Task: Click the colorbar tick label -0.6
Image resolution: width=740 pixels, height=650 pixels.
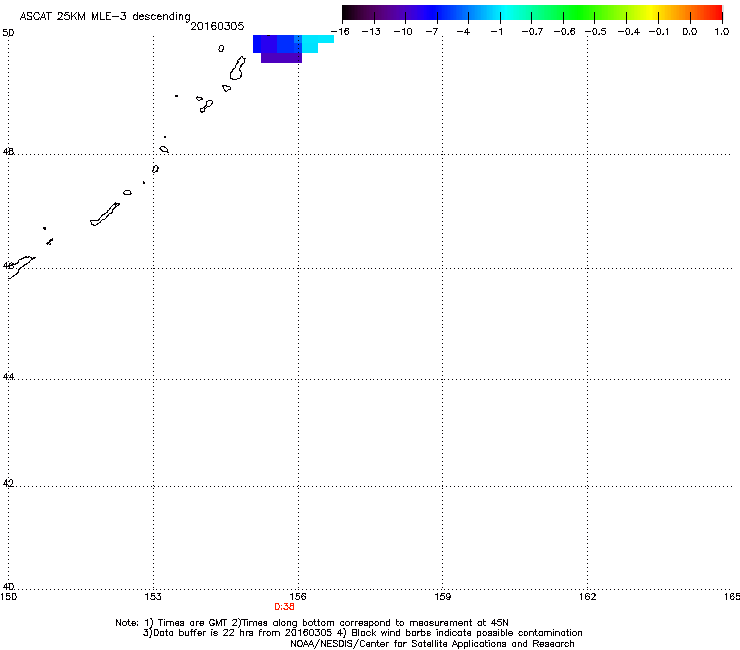Action: click(x=564, y=32)
